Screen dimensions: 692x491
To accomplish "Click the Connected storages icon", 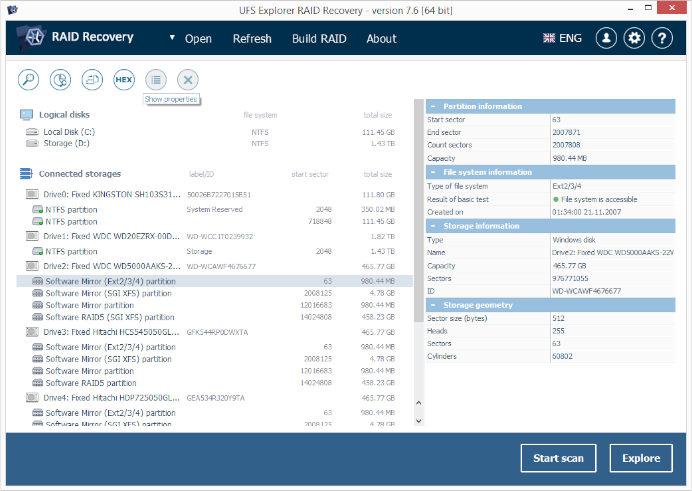I will [26, 174].
